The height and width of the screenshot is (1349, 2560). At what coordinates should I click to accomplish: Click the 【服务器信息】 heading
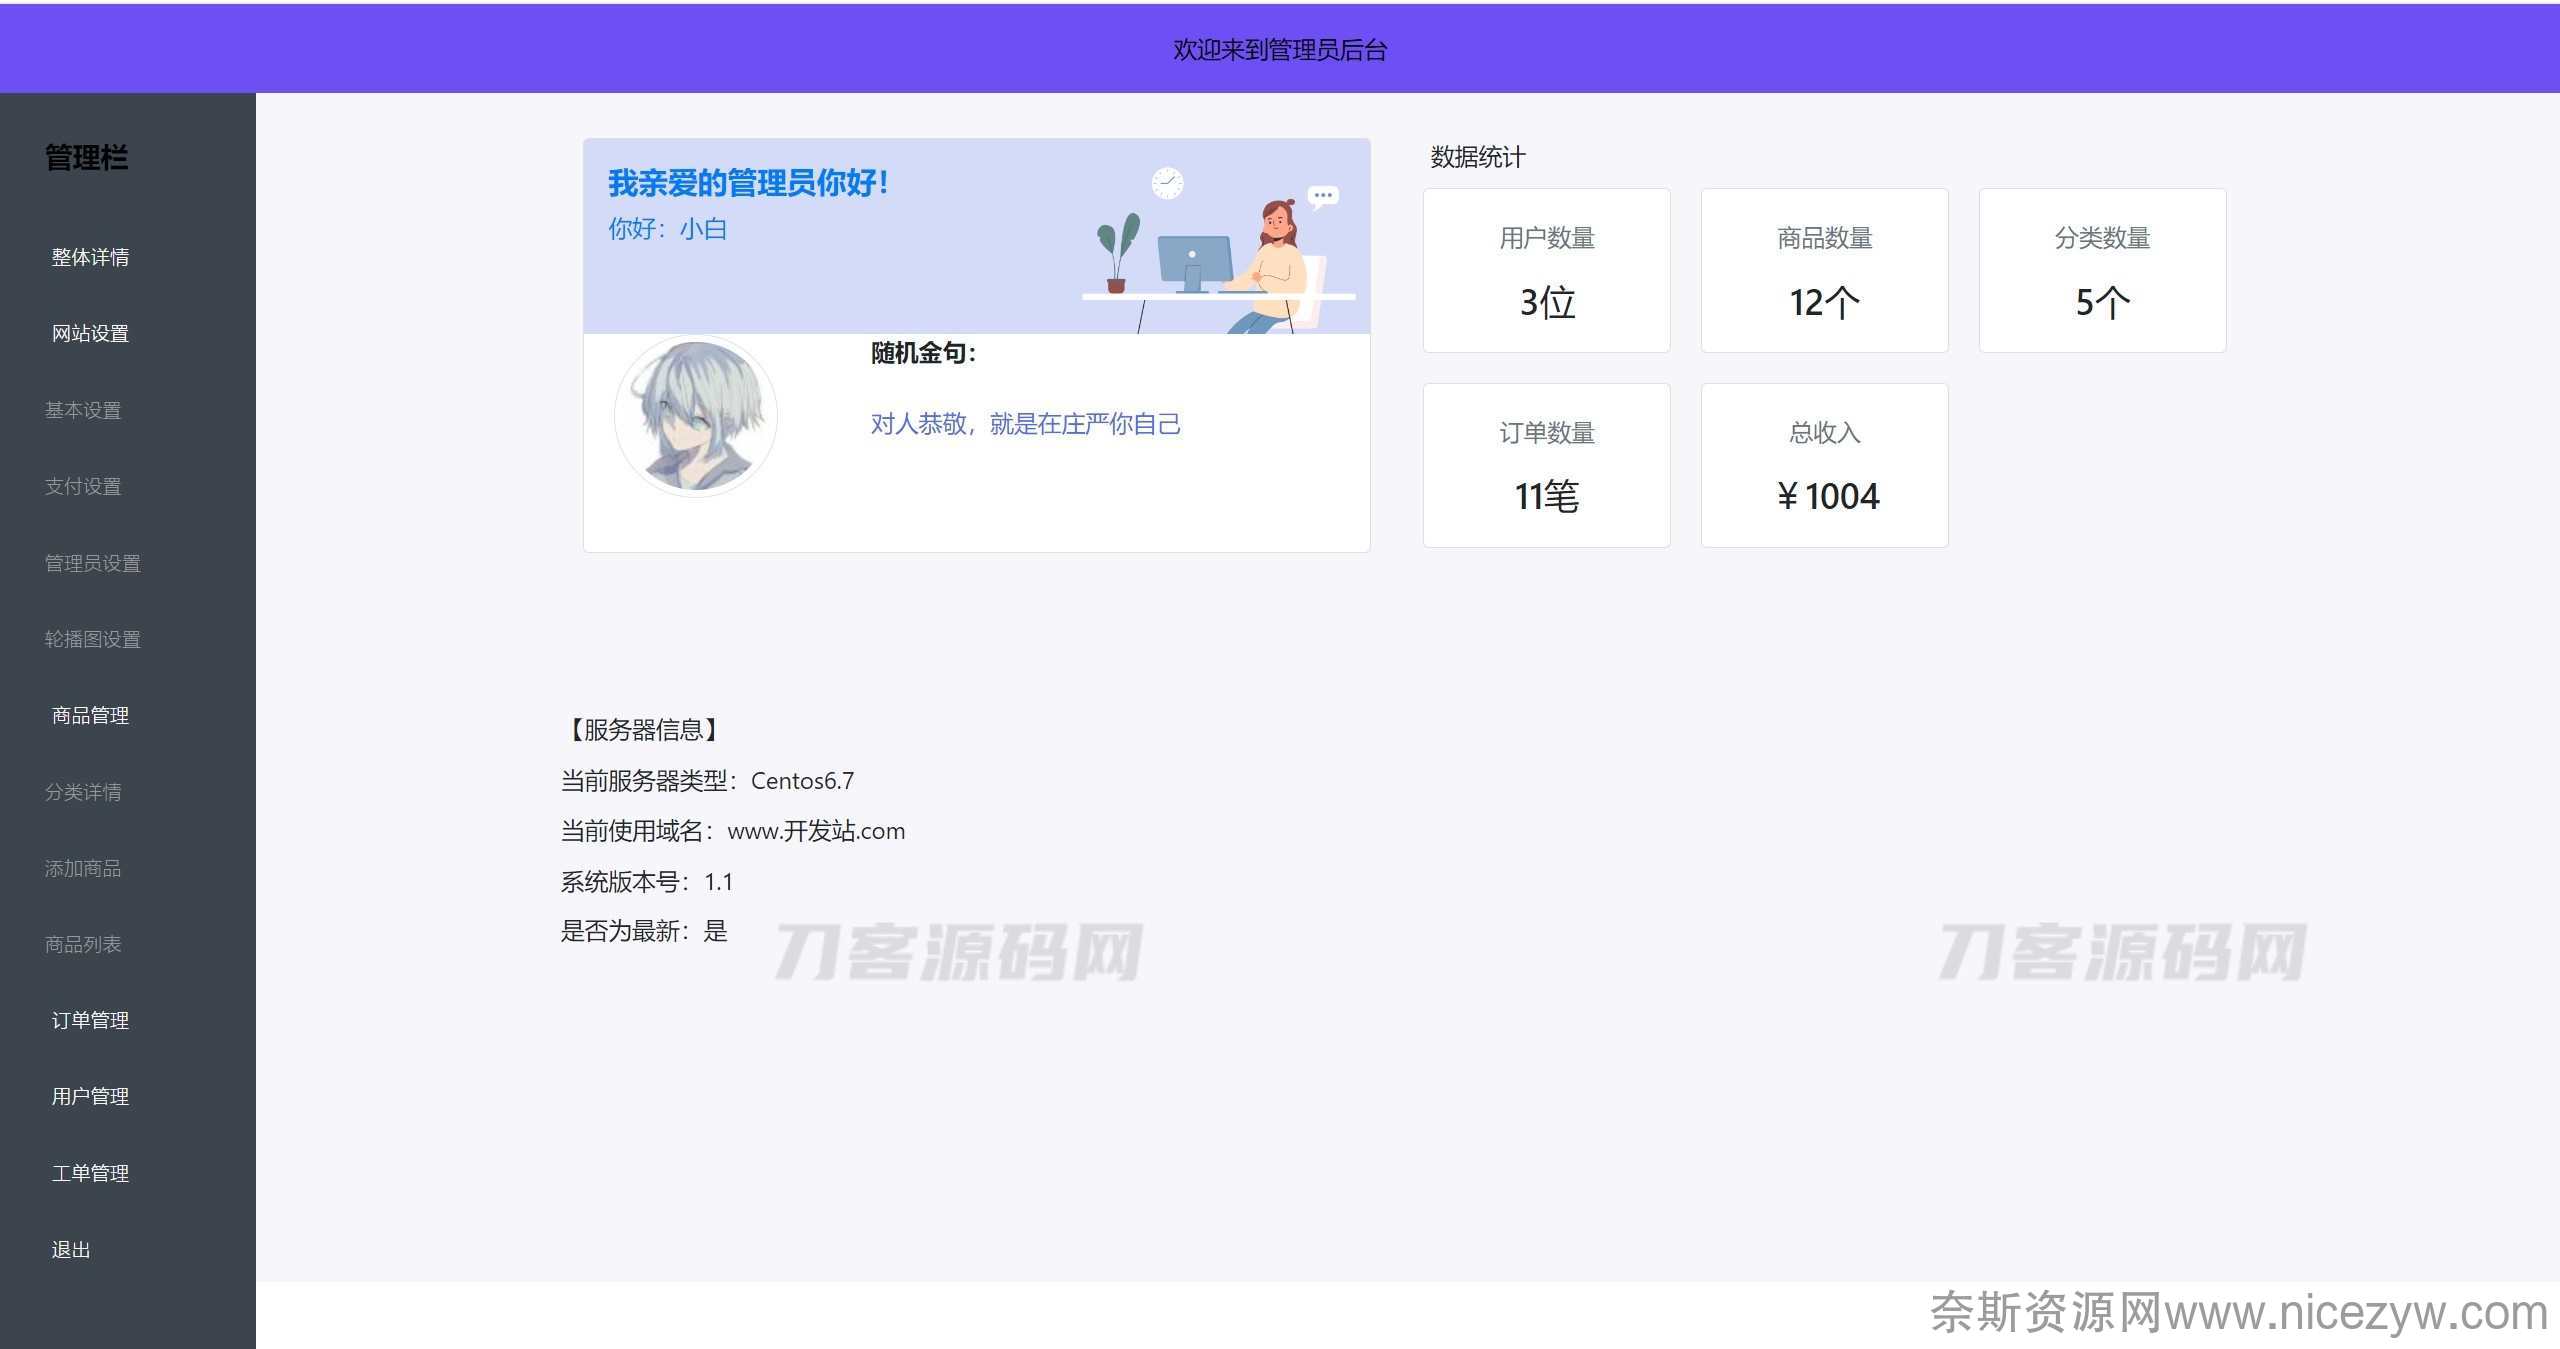(x=643, y=730)
